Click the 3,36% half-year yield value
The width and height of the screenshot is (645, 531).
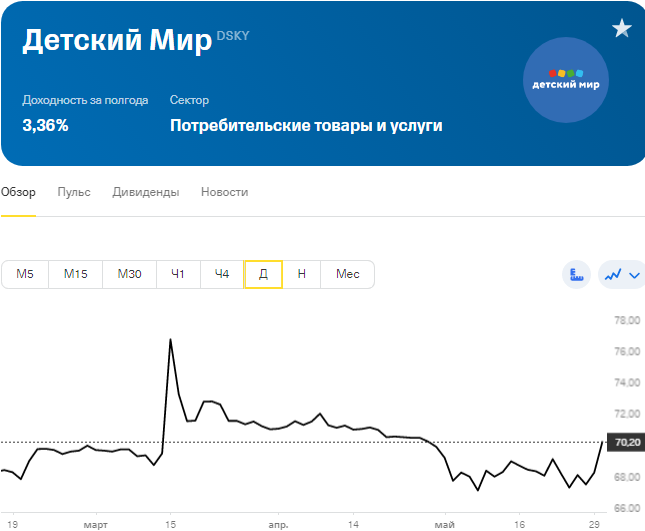45,125
